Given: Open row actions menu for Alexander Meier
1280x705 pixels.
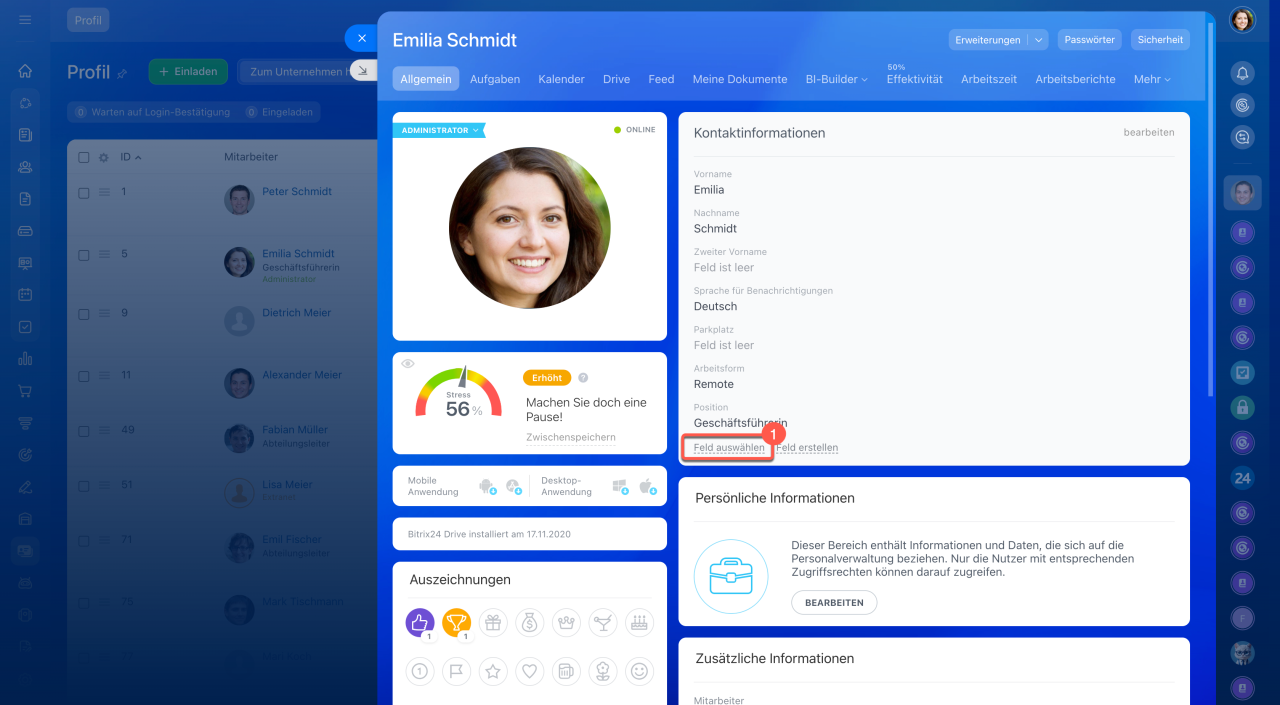Looking at the screenshot, I should click(x=104, y=376).
